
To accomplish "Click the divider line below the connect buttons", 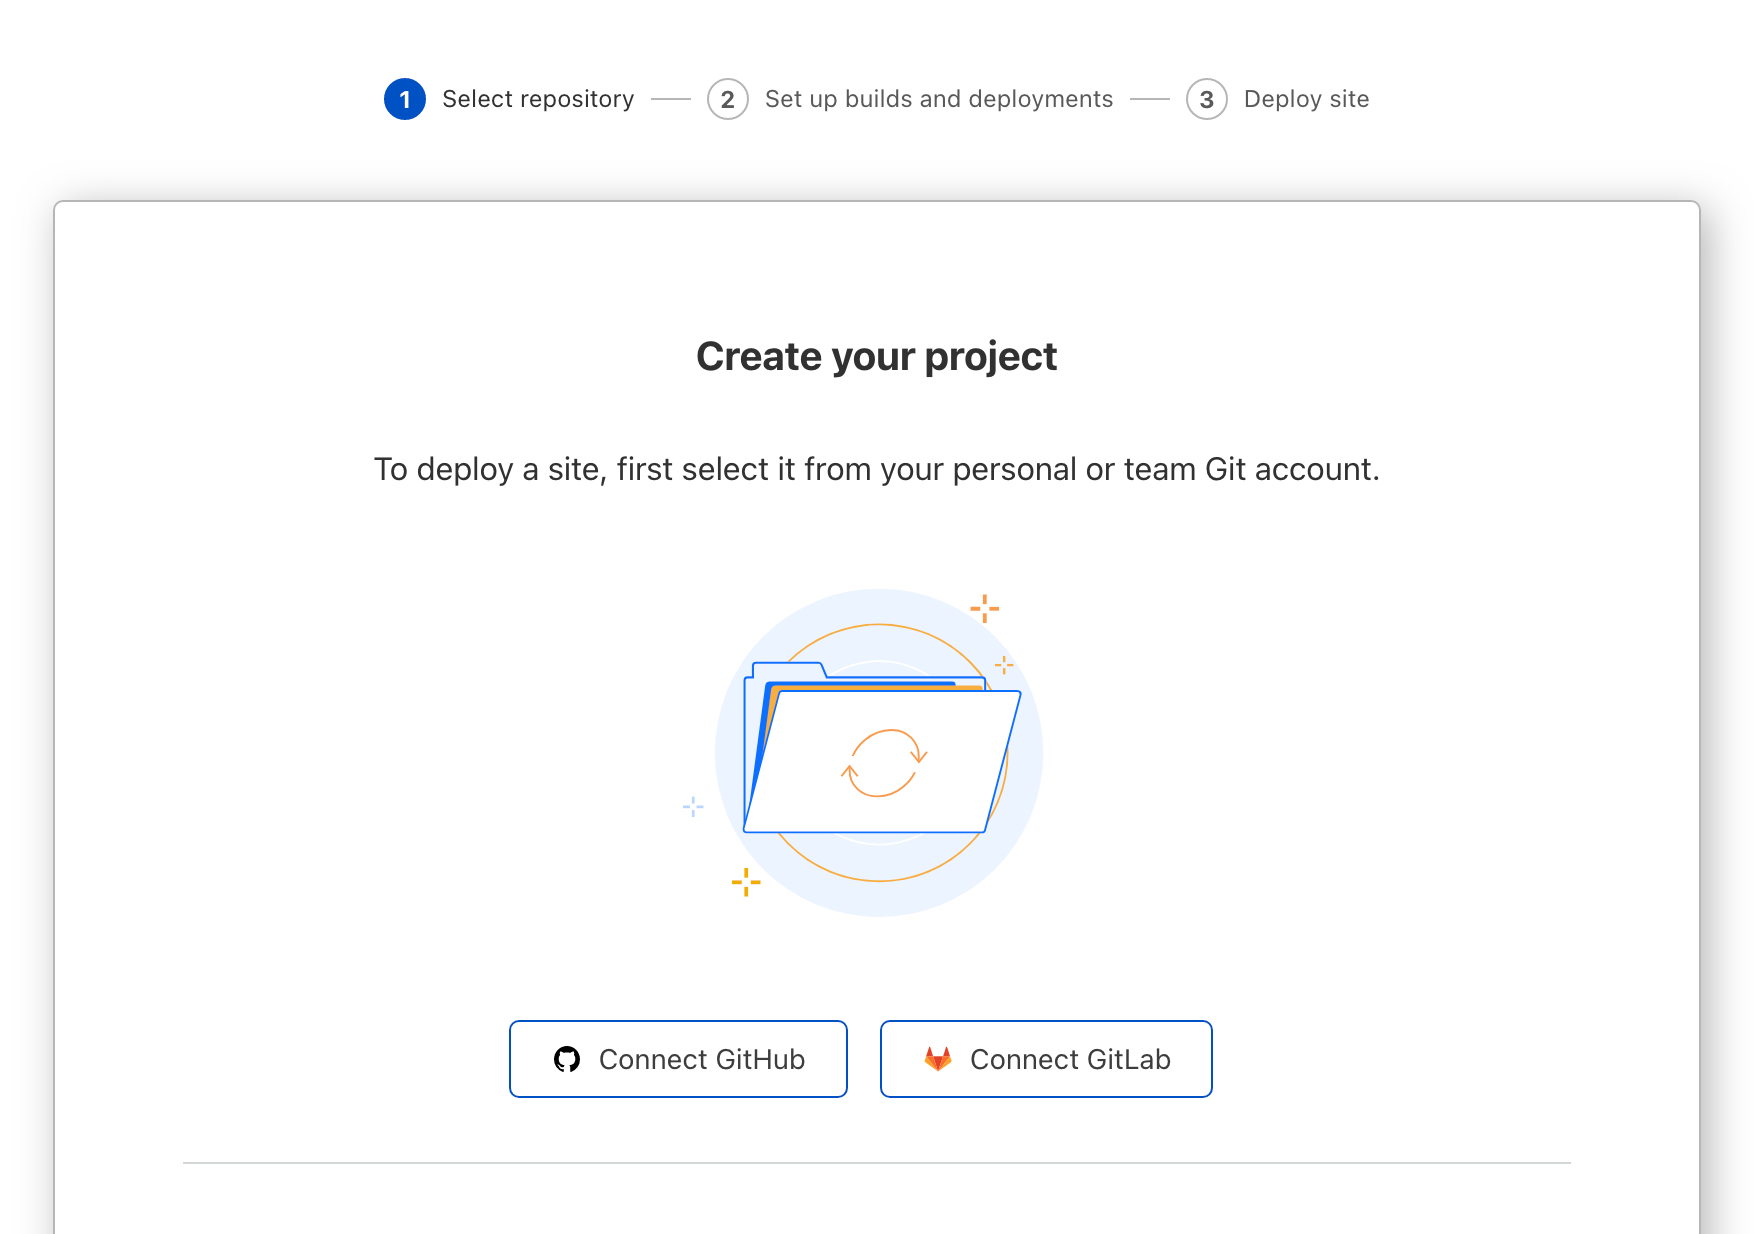I will click(876, 1163).
